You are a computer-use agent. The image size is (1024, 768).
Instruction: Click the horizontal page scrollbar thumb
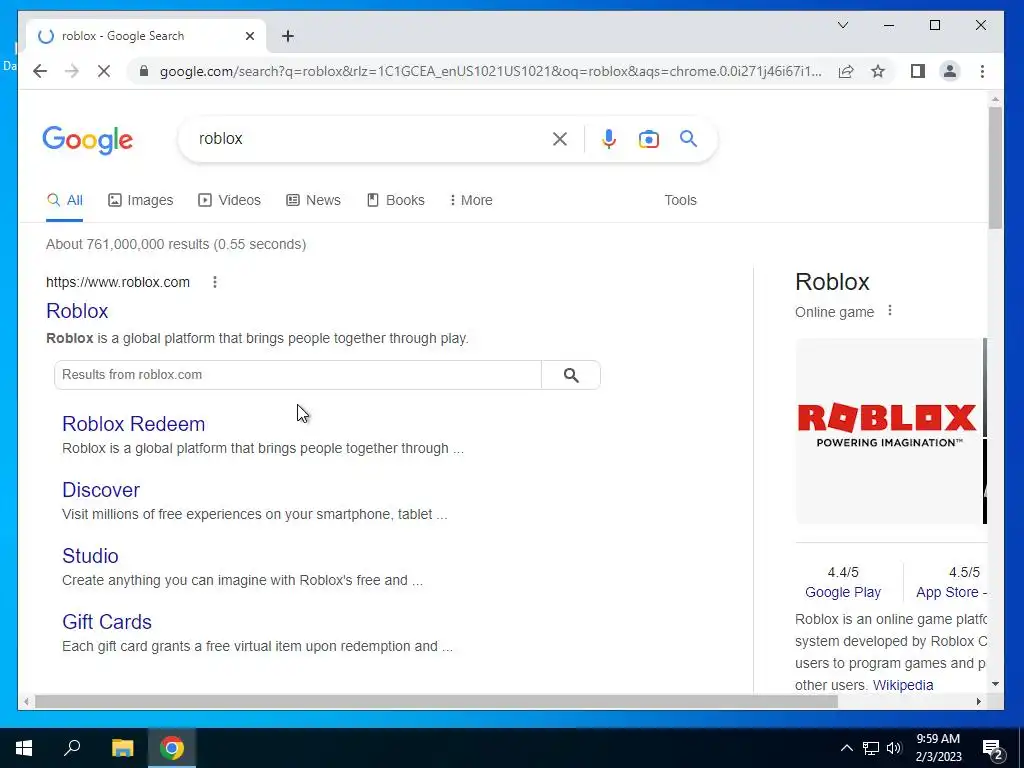(436, 701)
